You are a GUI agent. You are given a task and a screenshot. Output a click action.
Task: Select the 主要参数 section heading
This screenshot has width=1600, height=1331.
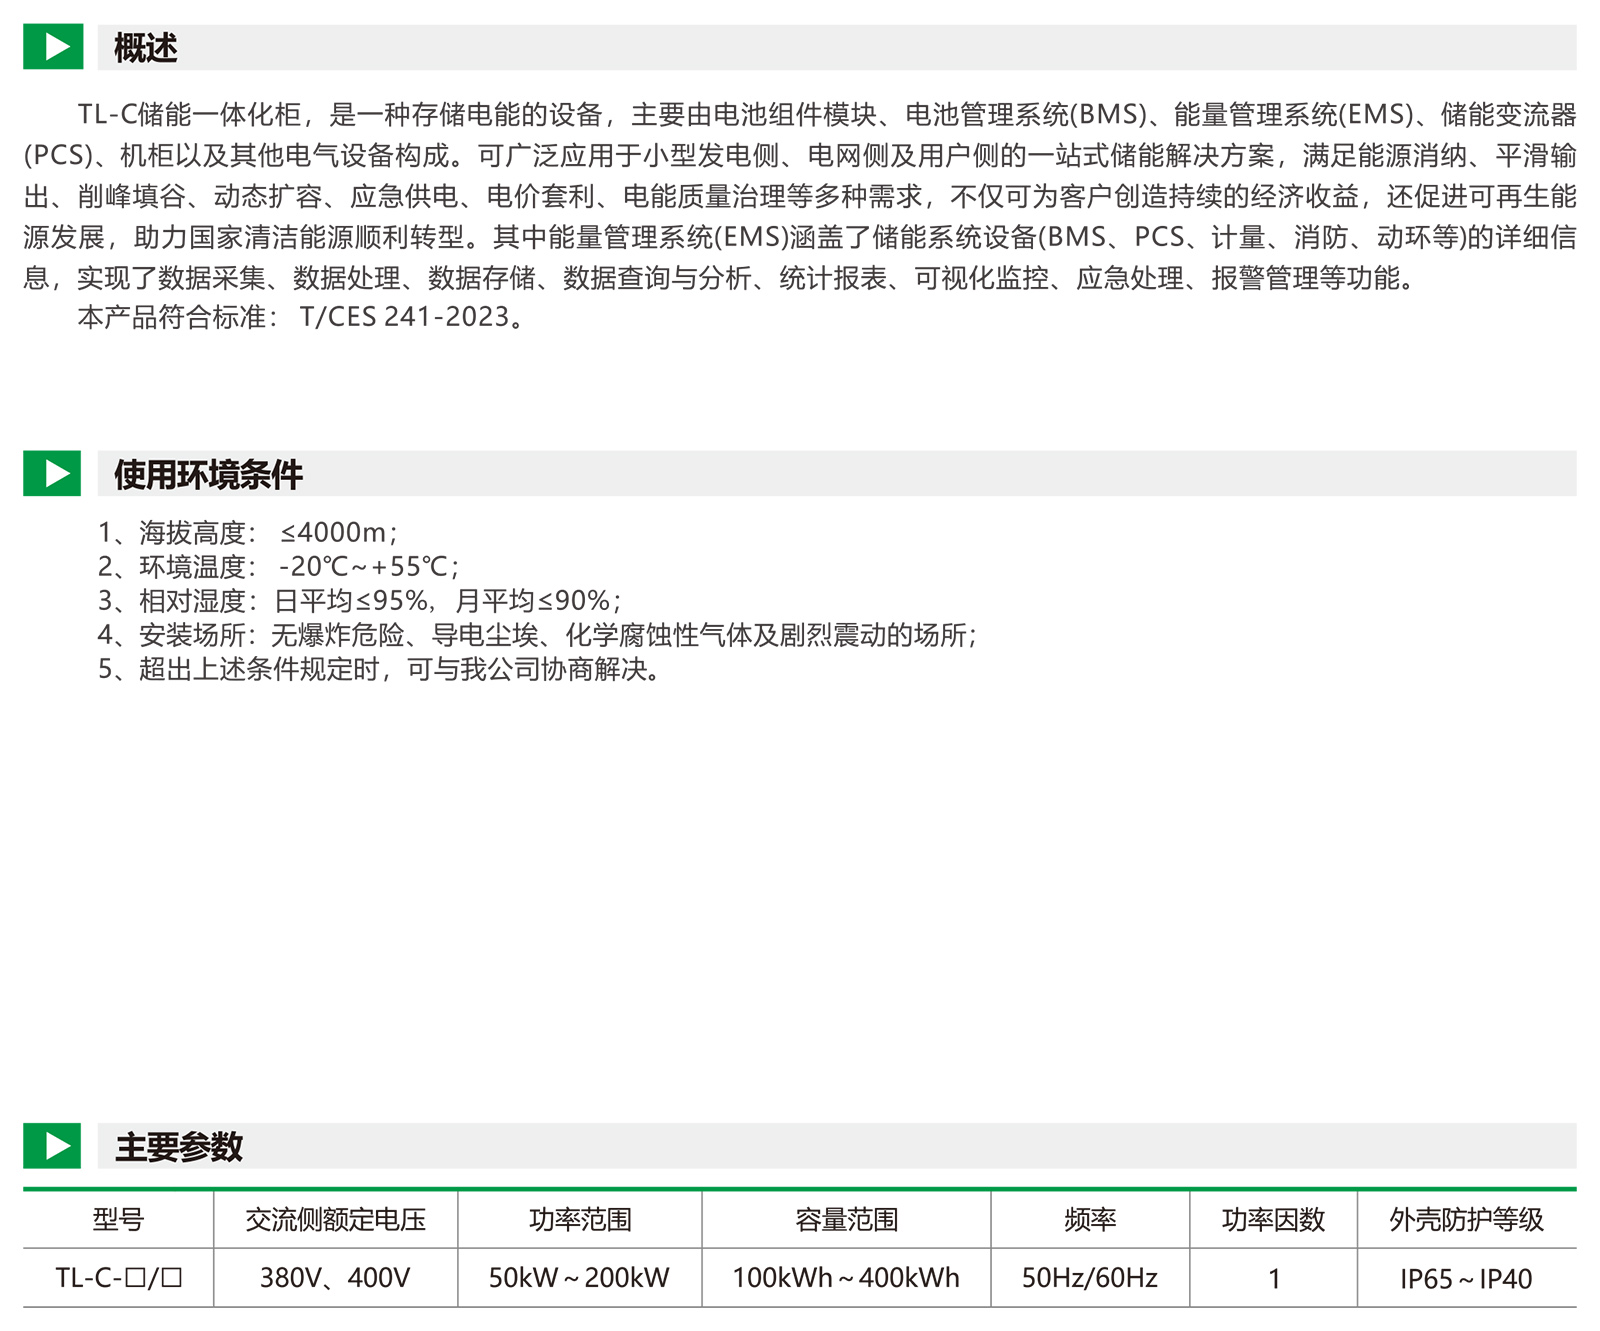pos(179,1147)
